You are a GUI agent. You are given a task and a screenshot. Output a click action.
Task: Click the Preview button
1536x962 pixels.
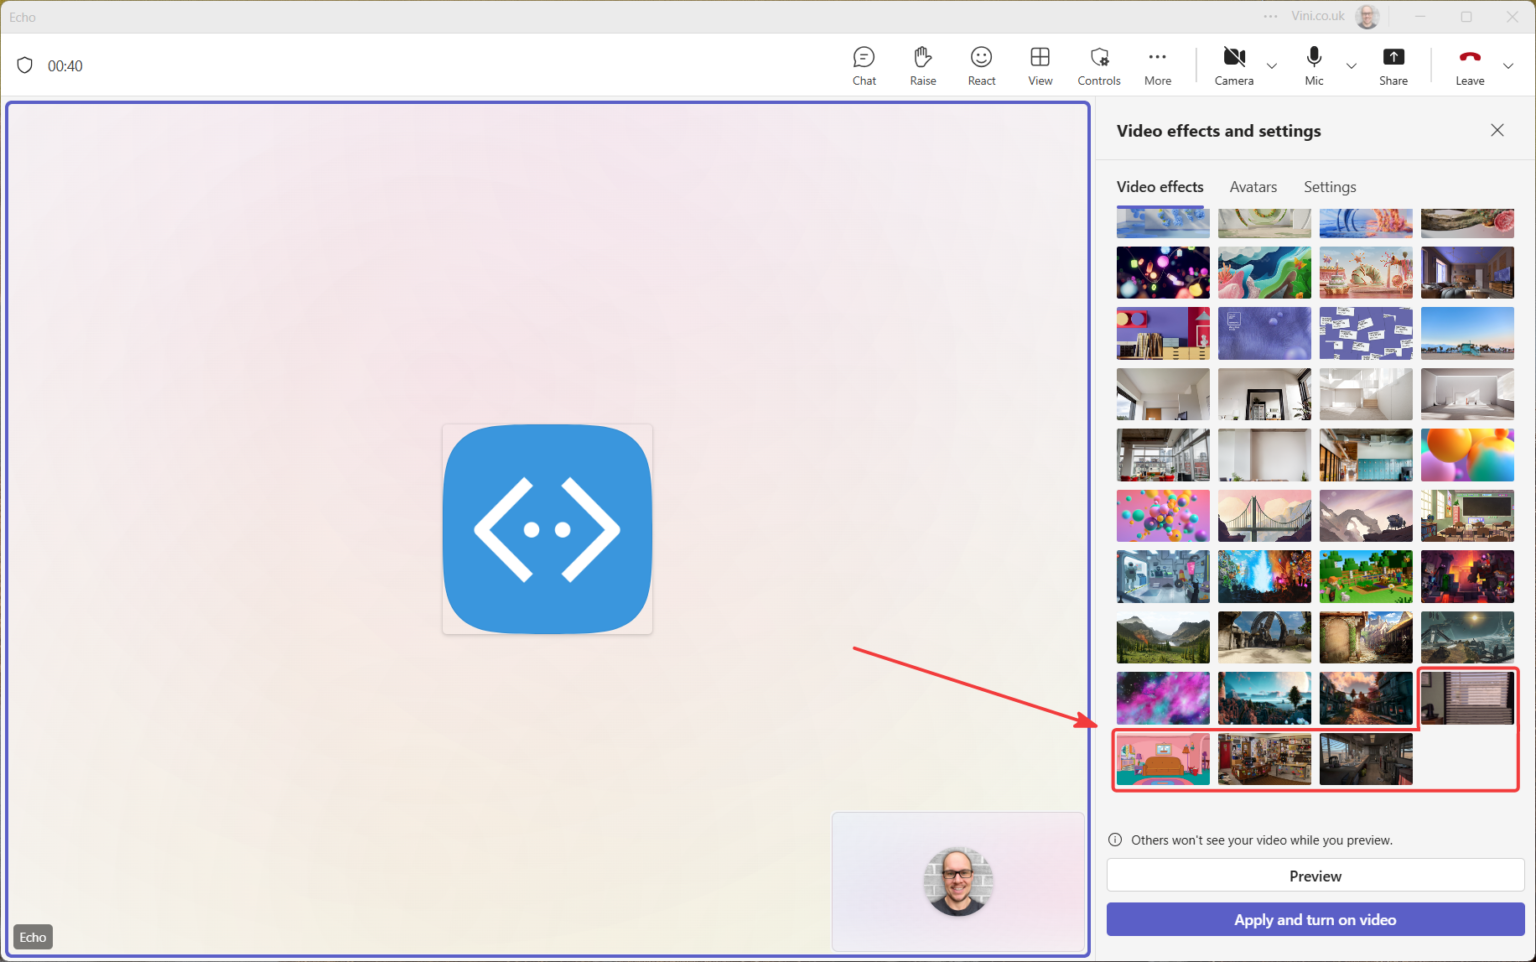tap(1315, 876)
